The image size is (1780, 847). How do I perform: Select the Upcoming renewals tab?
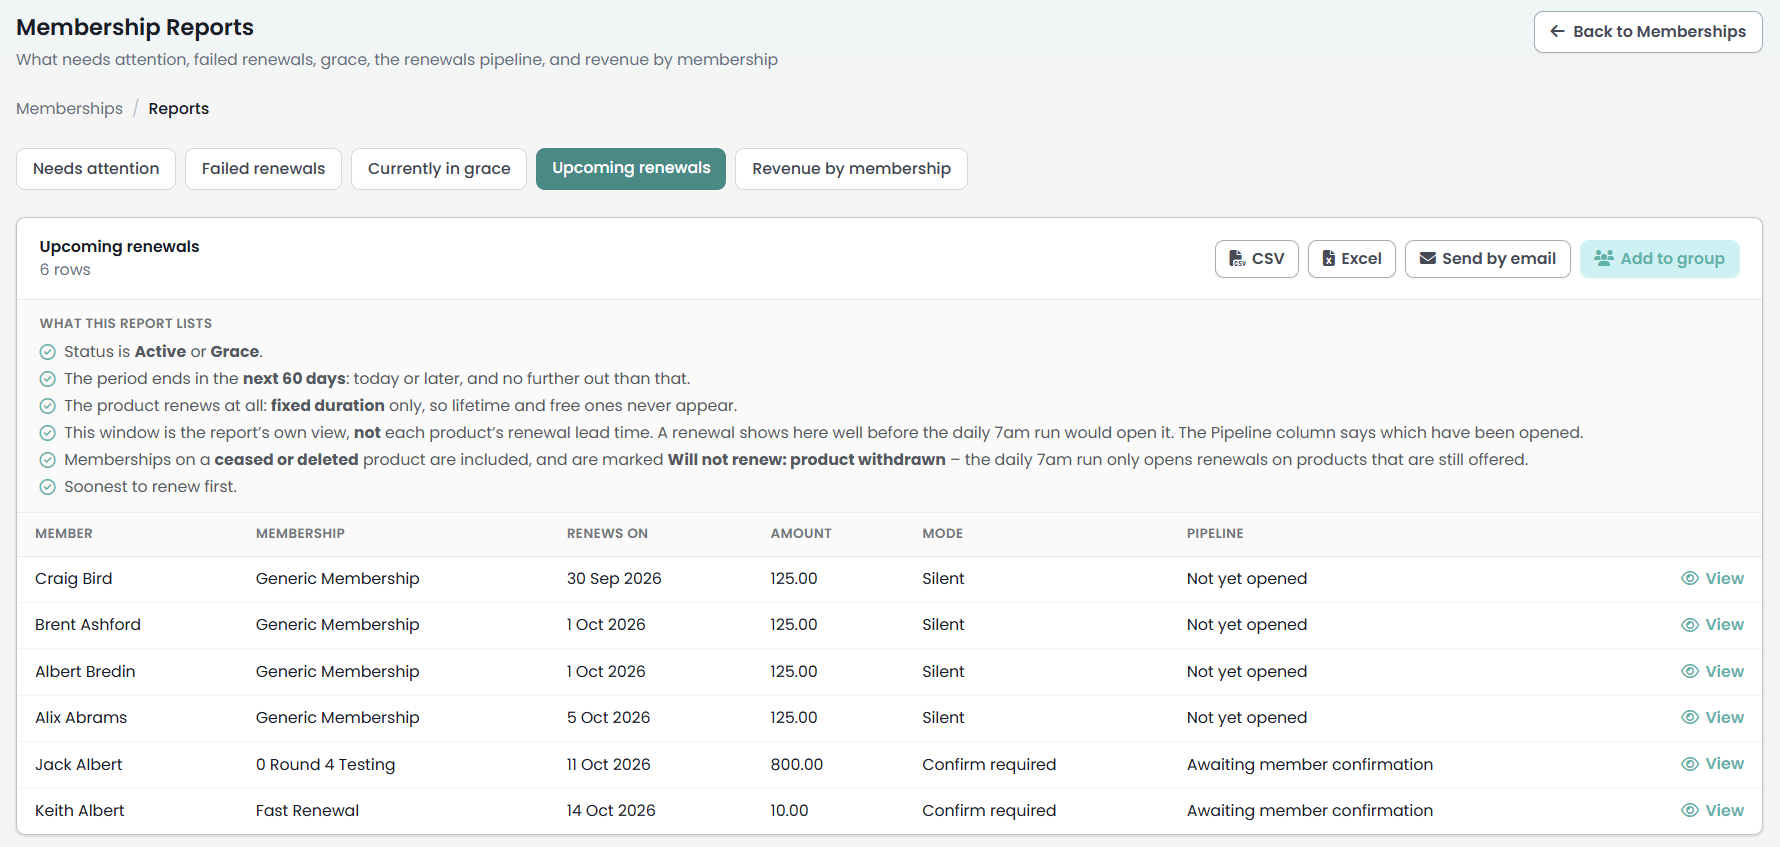631,169
